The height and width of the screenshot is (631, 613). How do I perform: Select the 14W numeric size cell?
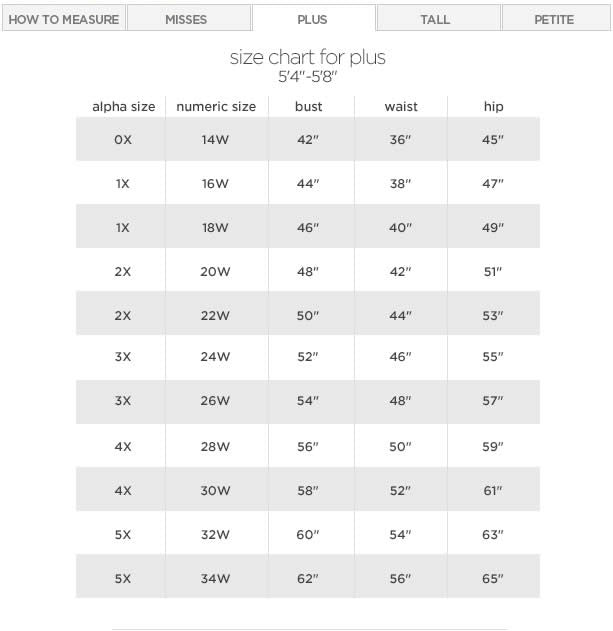[216, 140]
